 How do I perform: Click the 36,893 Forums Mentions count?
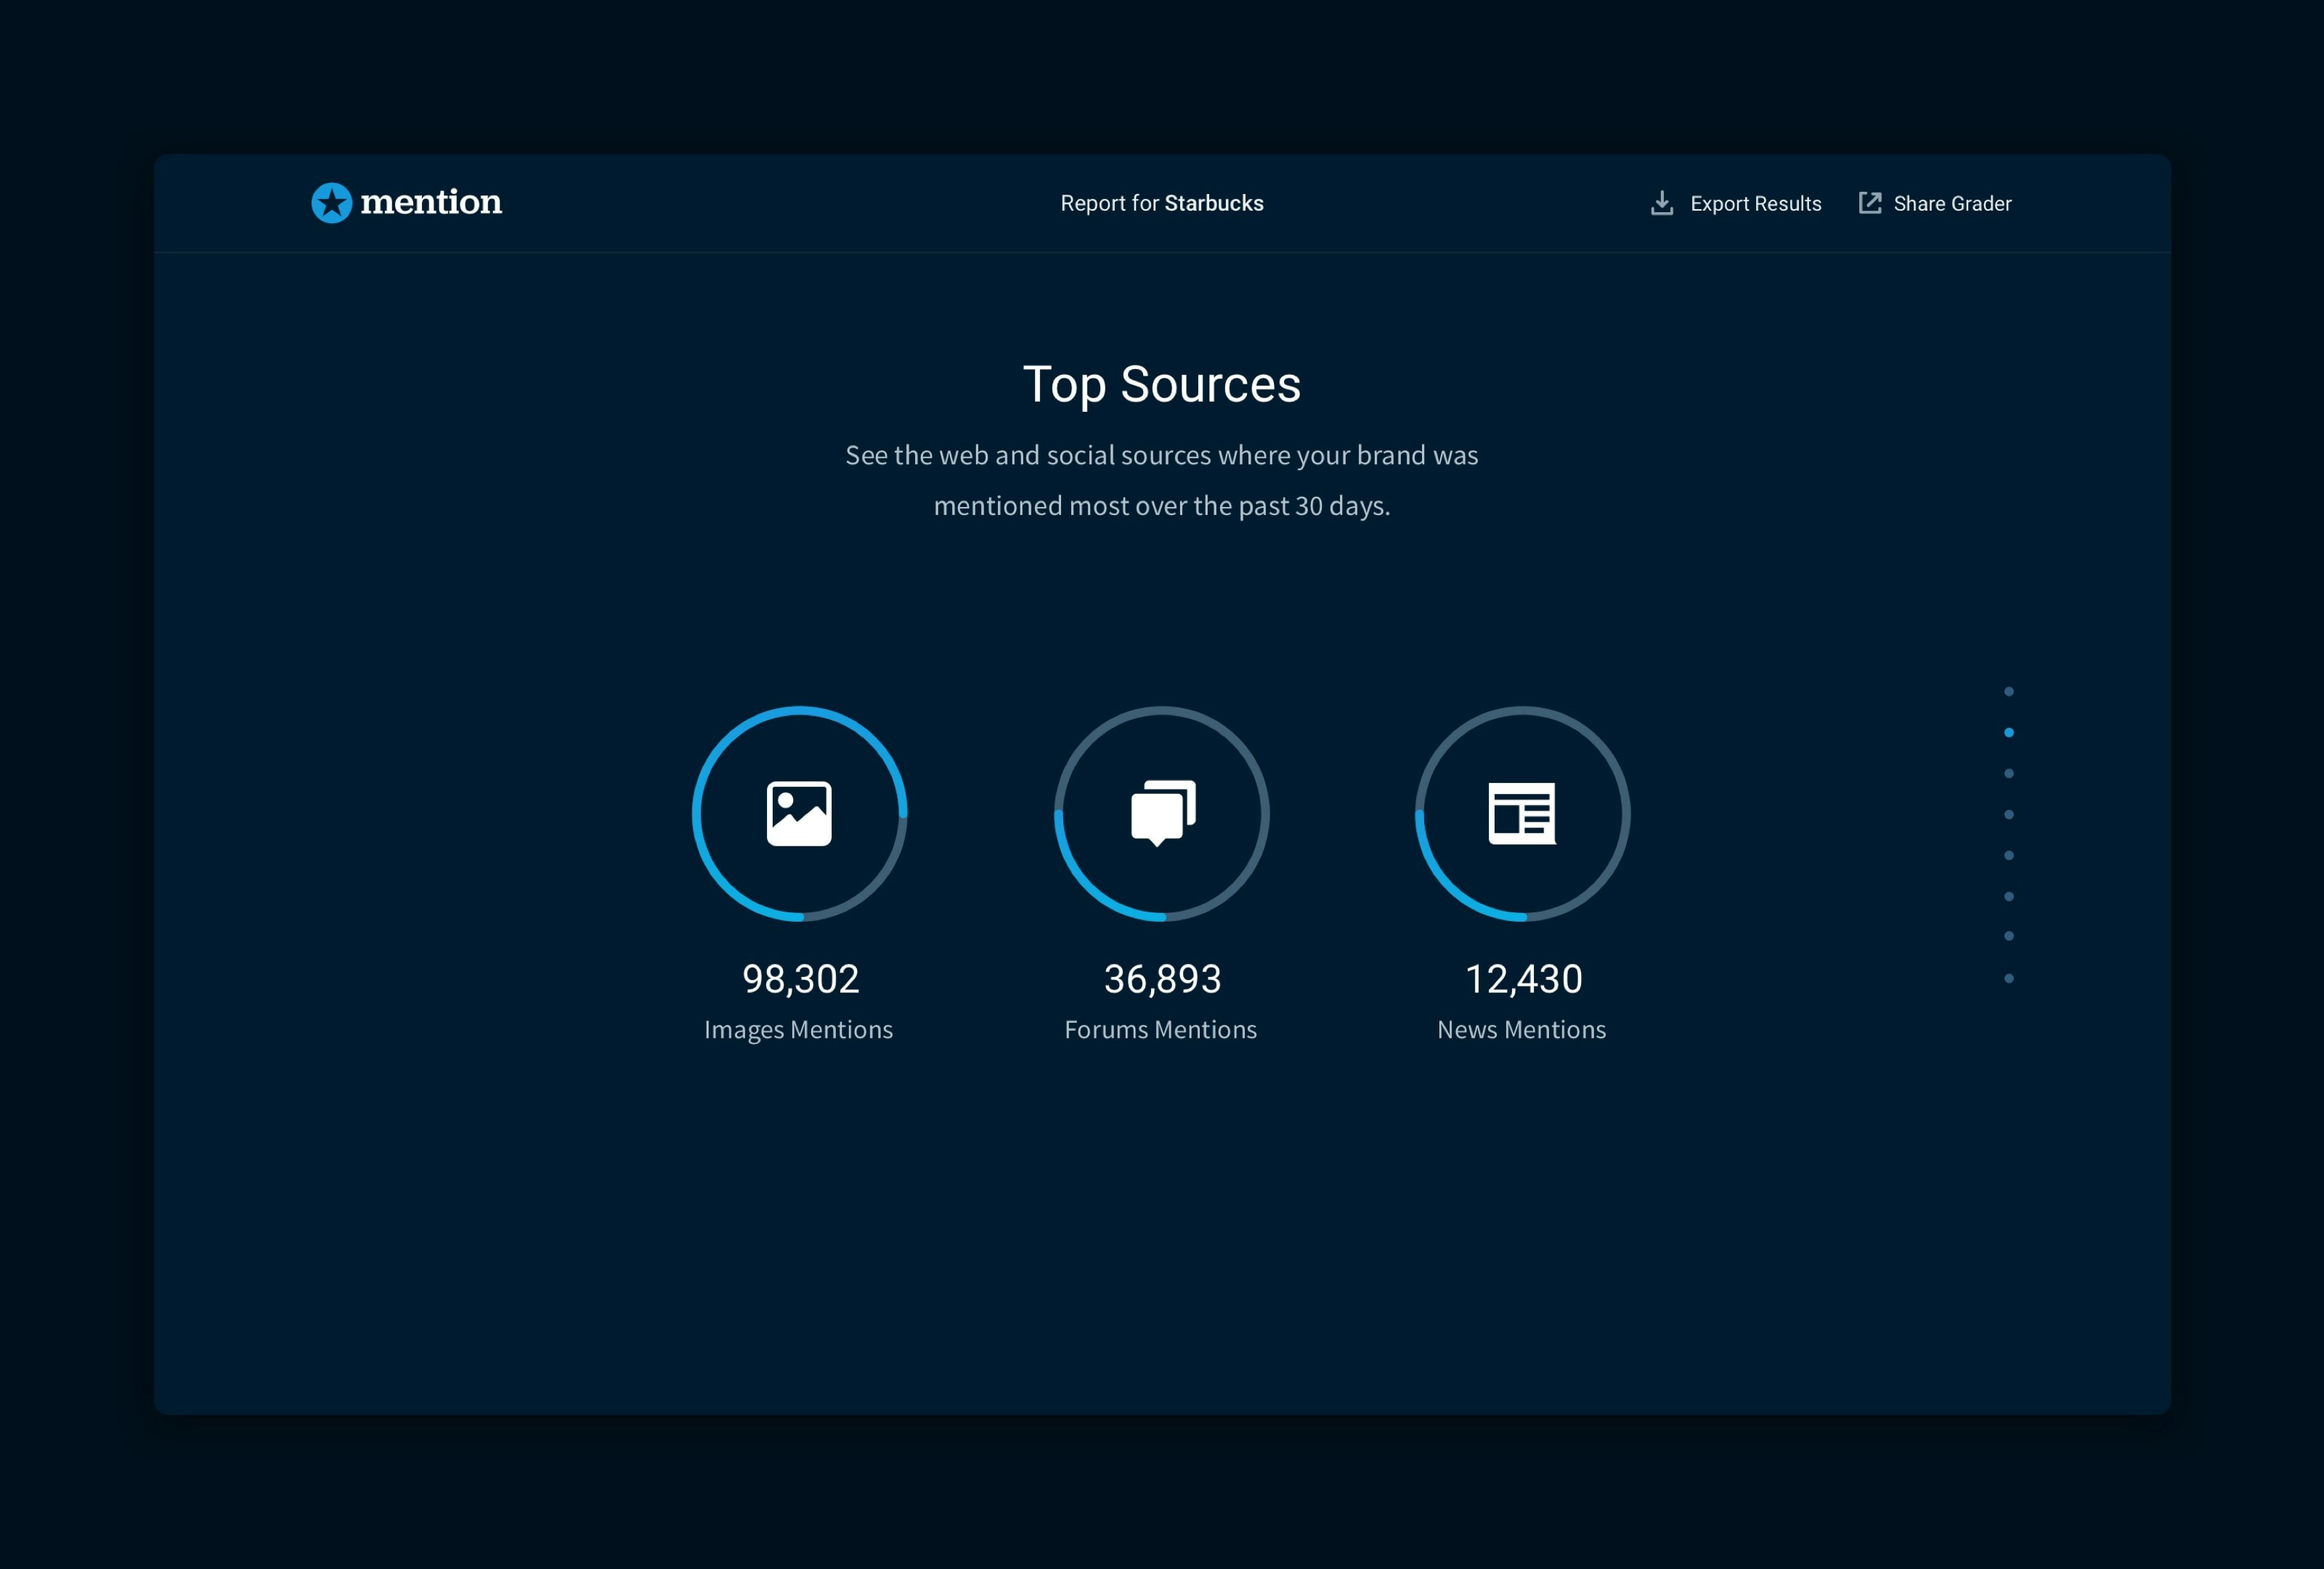(1162, 979)
